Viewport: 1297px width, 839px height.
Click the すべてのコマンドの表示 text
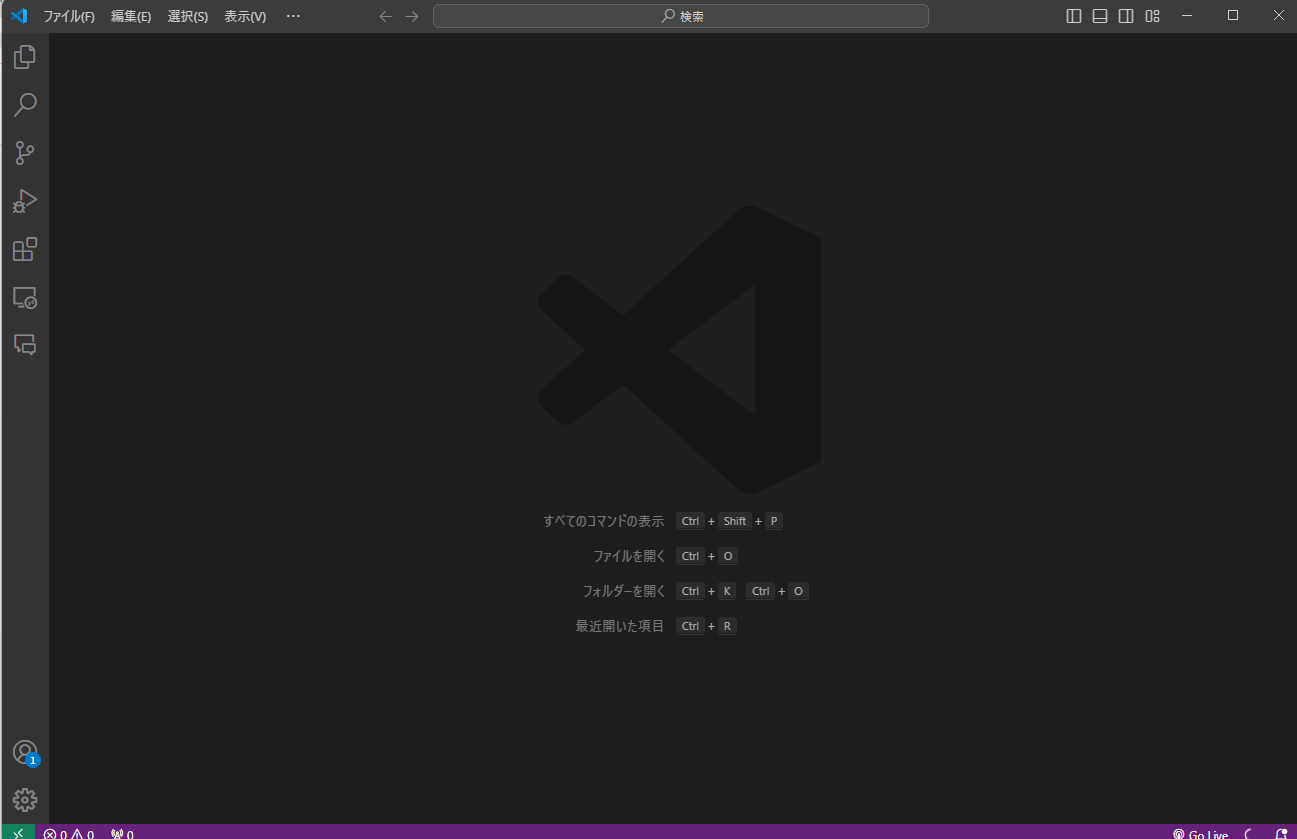[604, 521]
